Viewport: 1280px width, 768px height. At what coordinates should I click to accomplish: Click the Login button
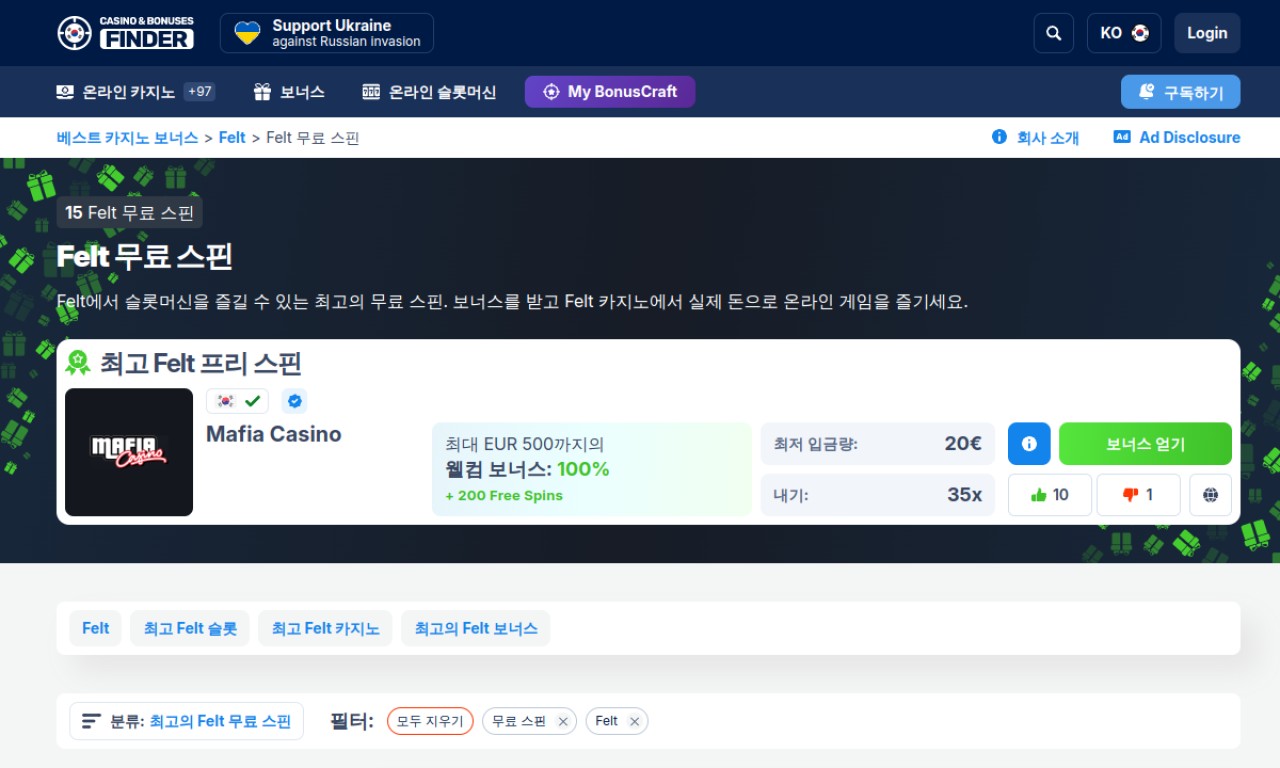pyautogui.click(x=1207, y=33)
